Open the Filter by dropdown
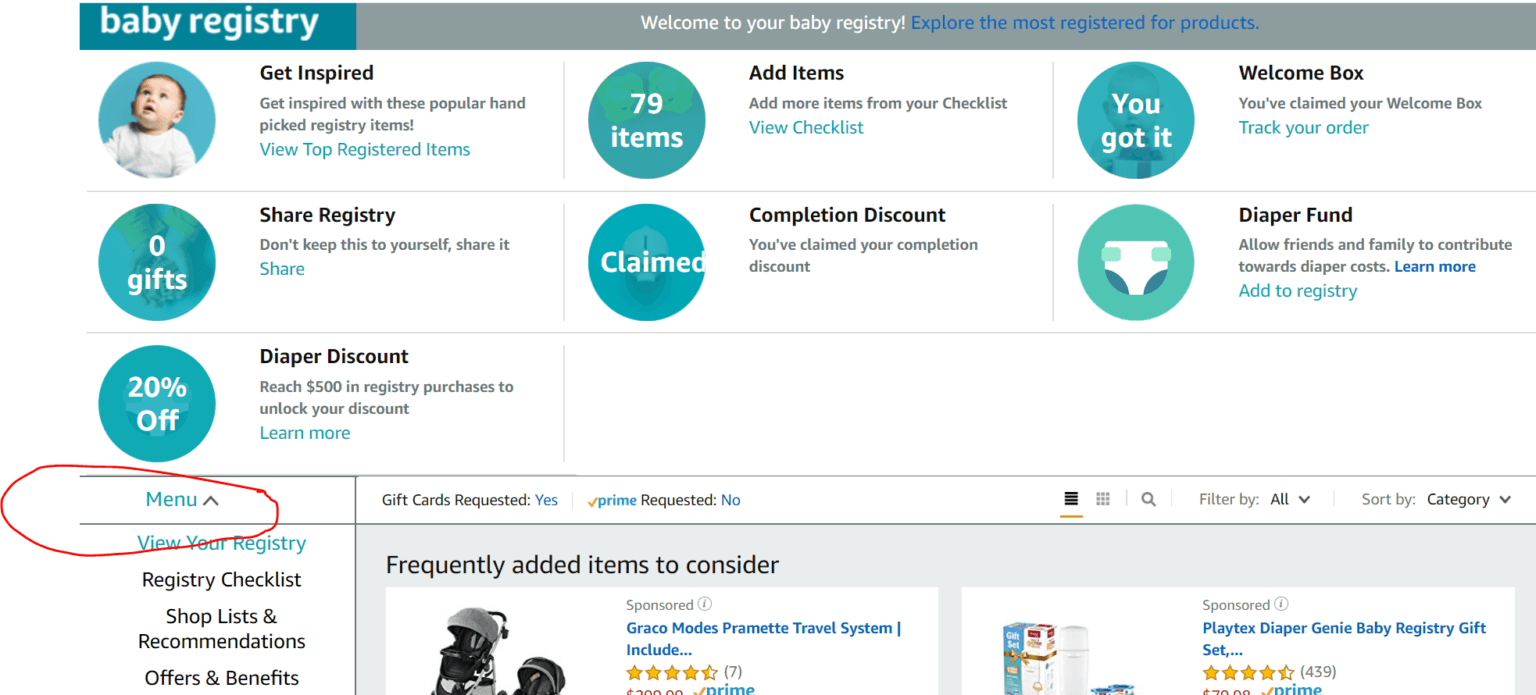 pyautogui.click(x=1290, y=498)
